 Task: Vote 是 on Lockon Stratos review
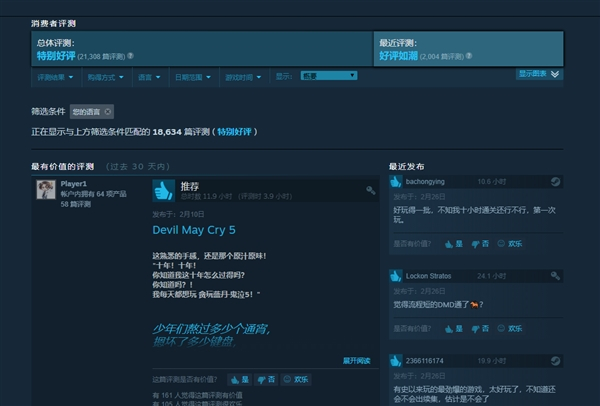pos(454,329)
